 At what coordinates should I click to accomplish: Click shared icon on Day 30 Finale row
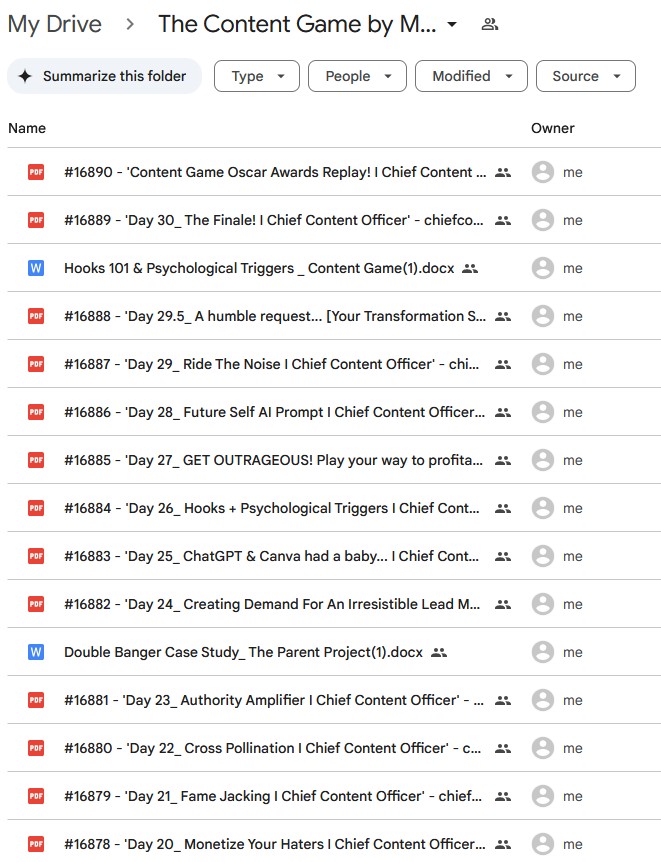coord(503,220)
